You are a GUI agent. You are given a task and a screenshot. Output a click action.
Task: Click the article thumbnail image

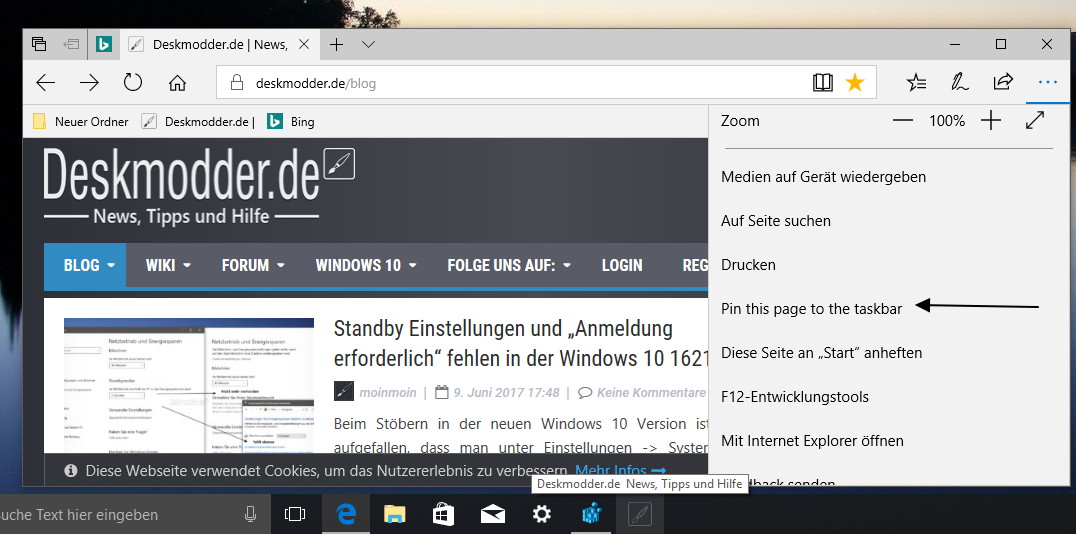pyautogui.click(x=189, y=385)
